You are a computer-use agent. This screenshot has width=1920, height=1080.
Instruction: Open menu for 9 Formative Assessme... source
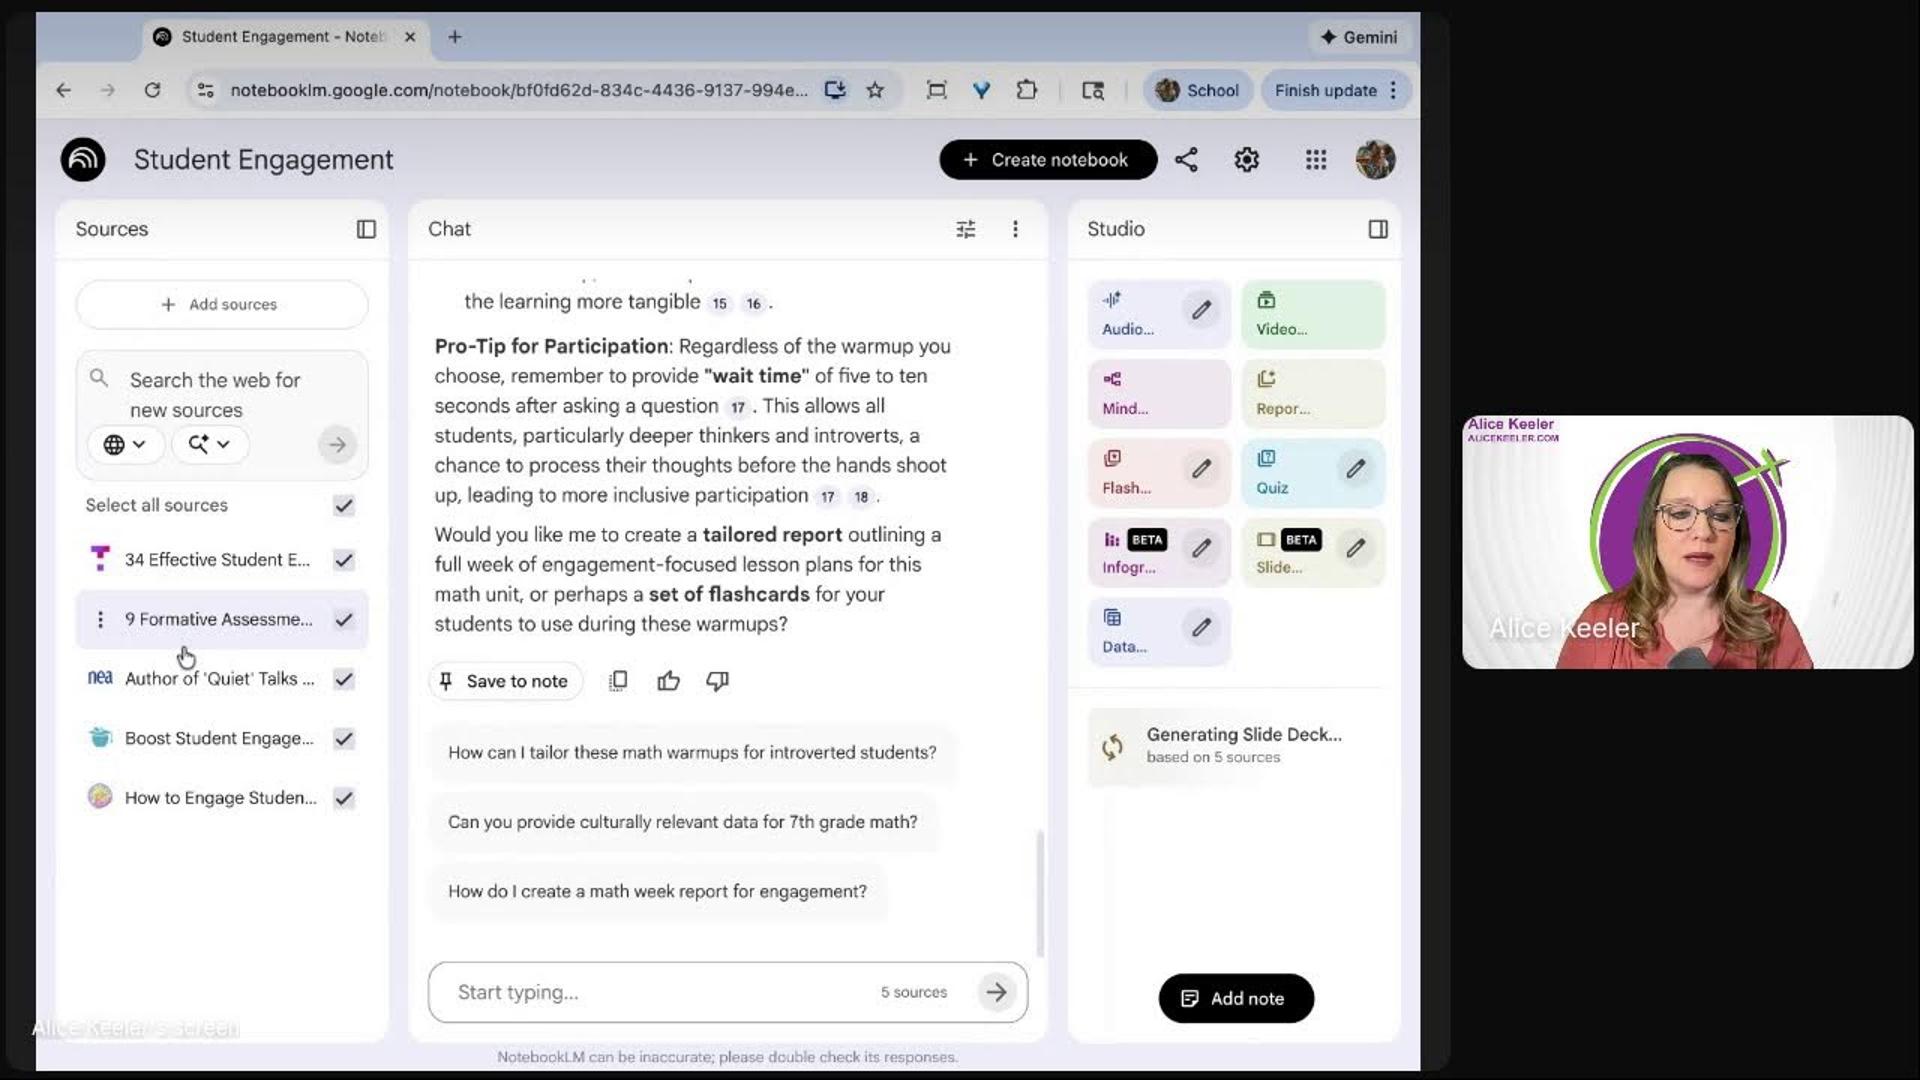100,620
